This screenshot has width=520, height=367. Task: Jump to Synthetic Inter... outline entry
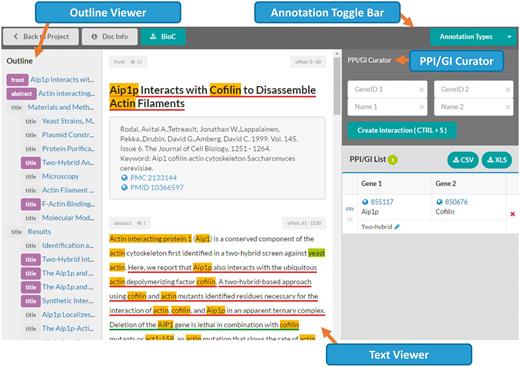[x=68, y=301]
